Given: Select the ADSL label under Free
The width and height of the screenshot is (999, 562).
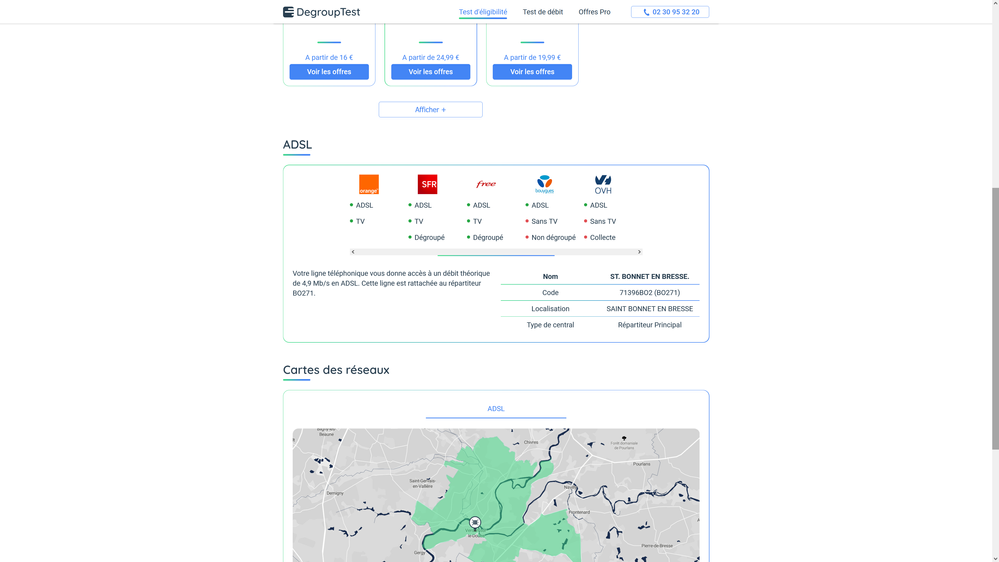Looking at the screenshot, I should [x=482, y=205].
